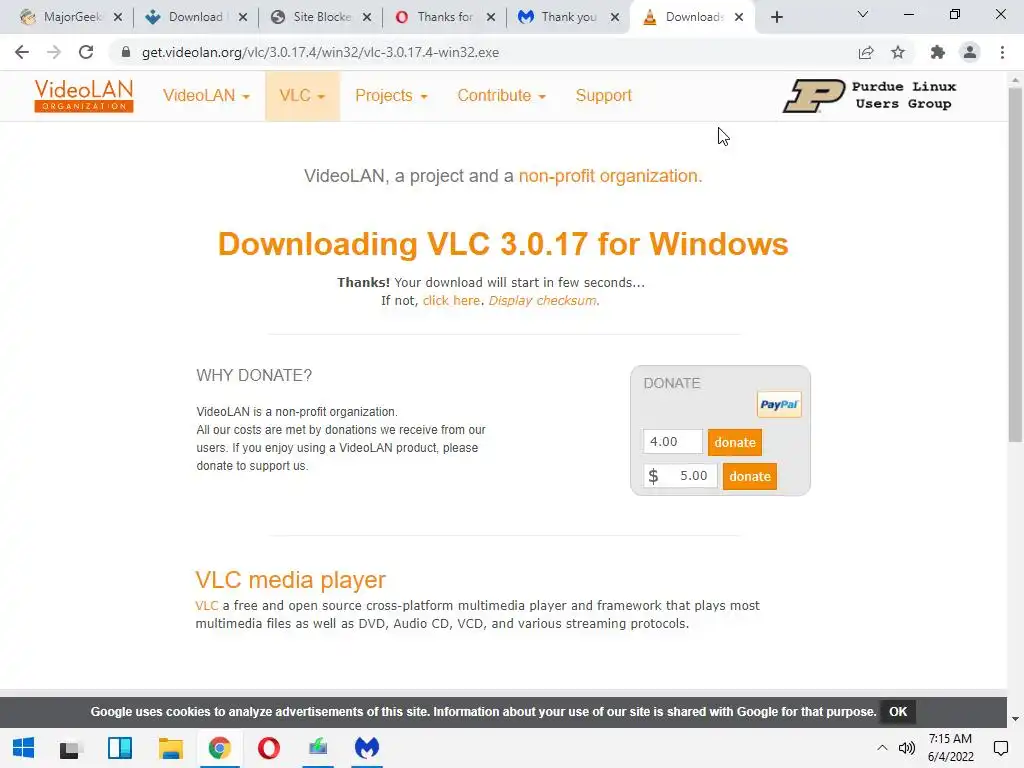
Task: Reload the current page
Action: tap(86, 52)
